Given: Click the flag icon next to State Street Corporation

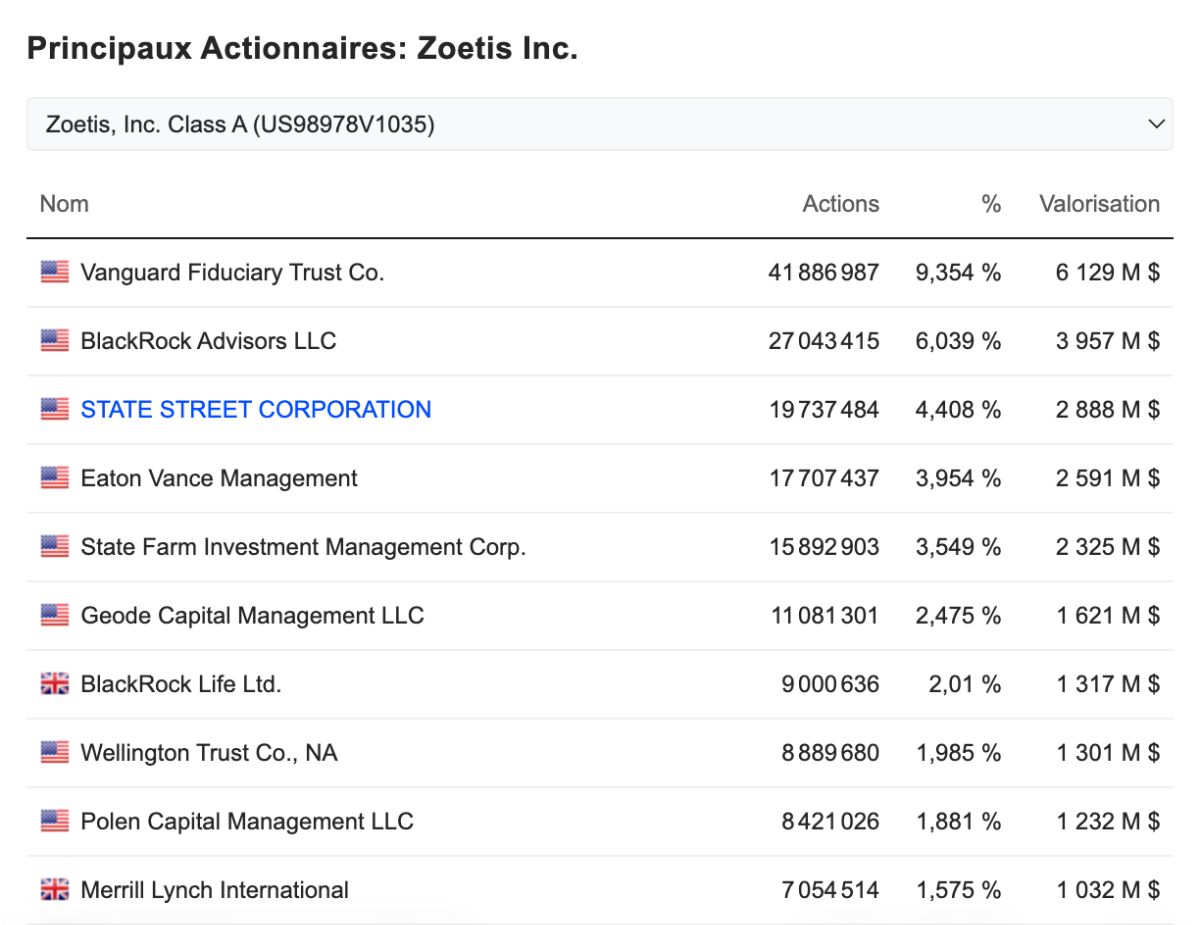Looking at the screenshot, I should (x=55, y=409).
